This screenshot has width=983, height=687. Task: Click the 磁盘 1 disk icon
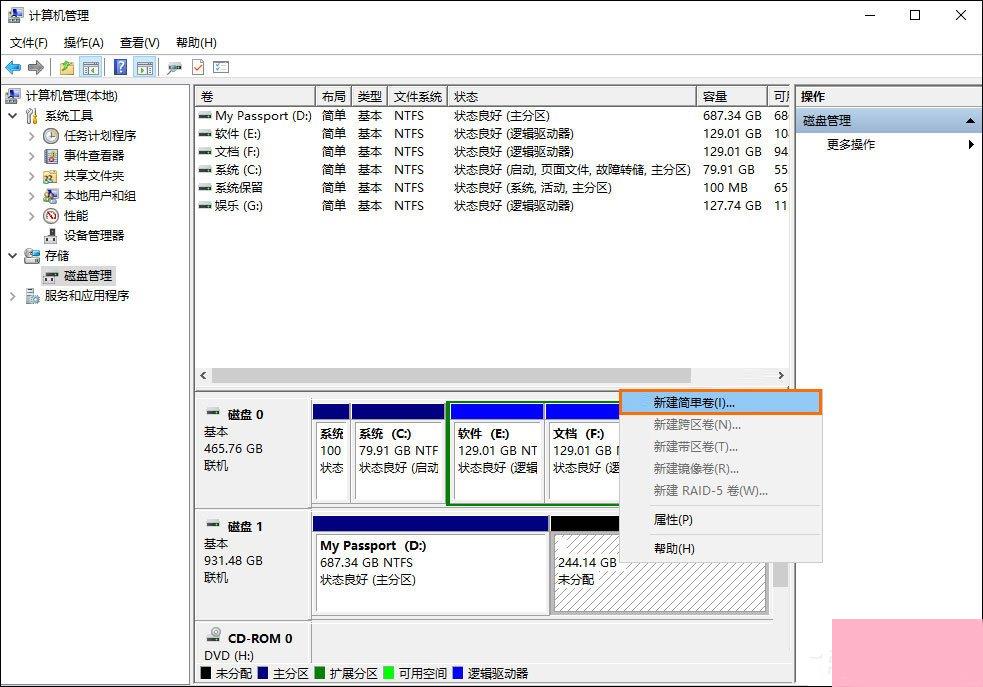213,525
